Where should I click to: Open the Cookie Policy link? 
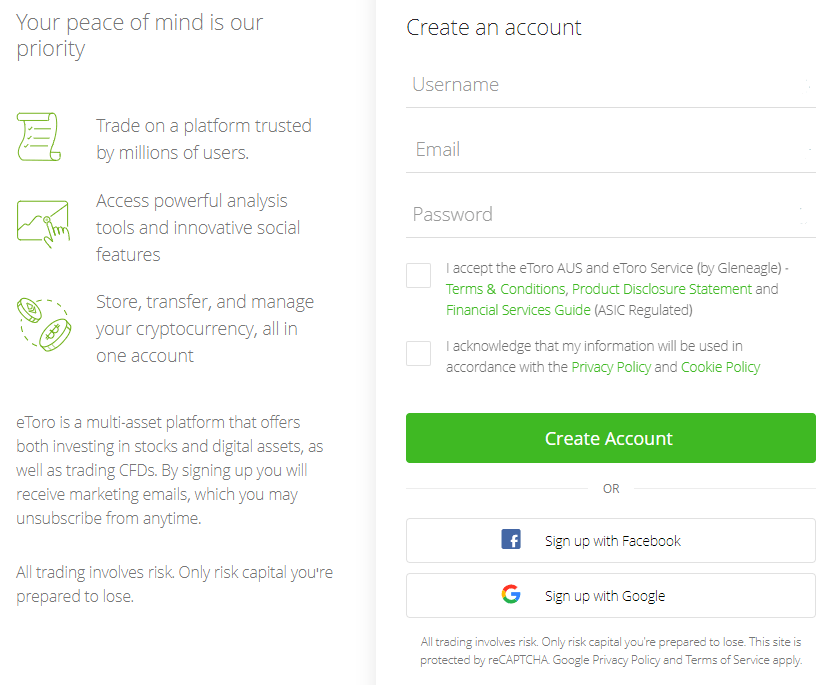720,367
